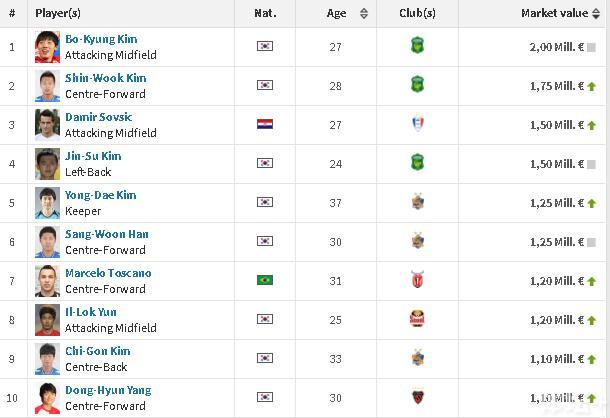Viewport: 610px width, 418px height.
Task: Click Dong-Hyun Yang's club crest icon
Action: pos(417,398)
